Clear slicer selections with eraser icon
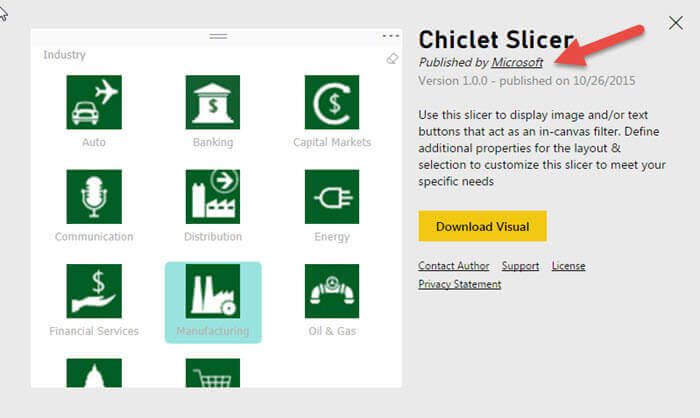This screenshot has width=700, height=418. [x=391, y=59]
